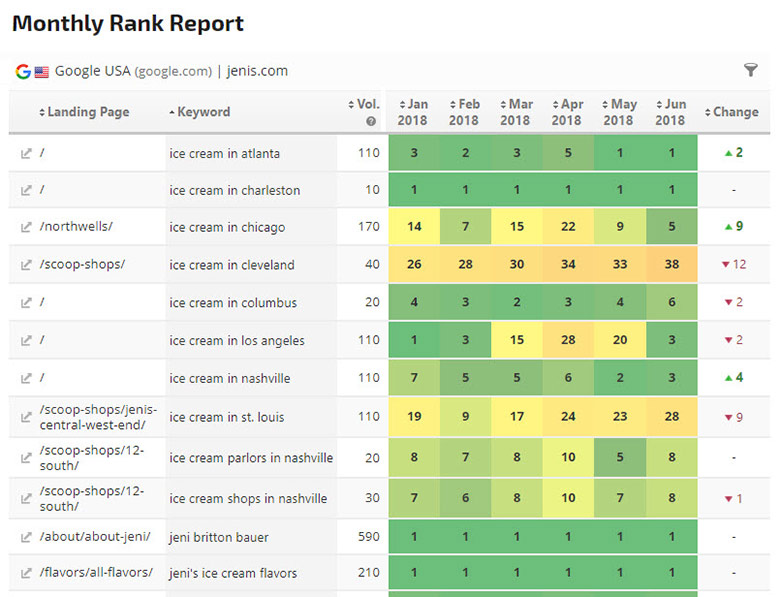Sort table by Keyword column

pyautogui.click(x=200, y=112)
